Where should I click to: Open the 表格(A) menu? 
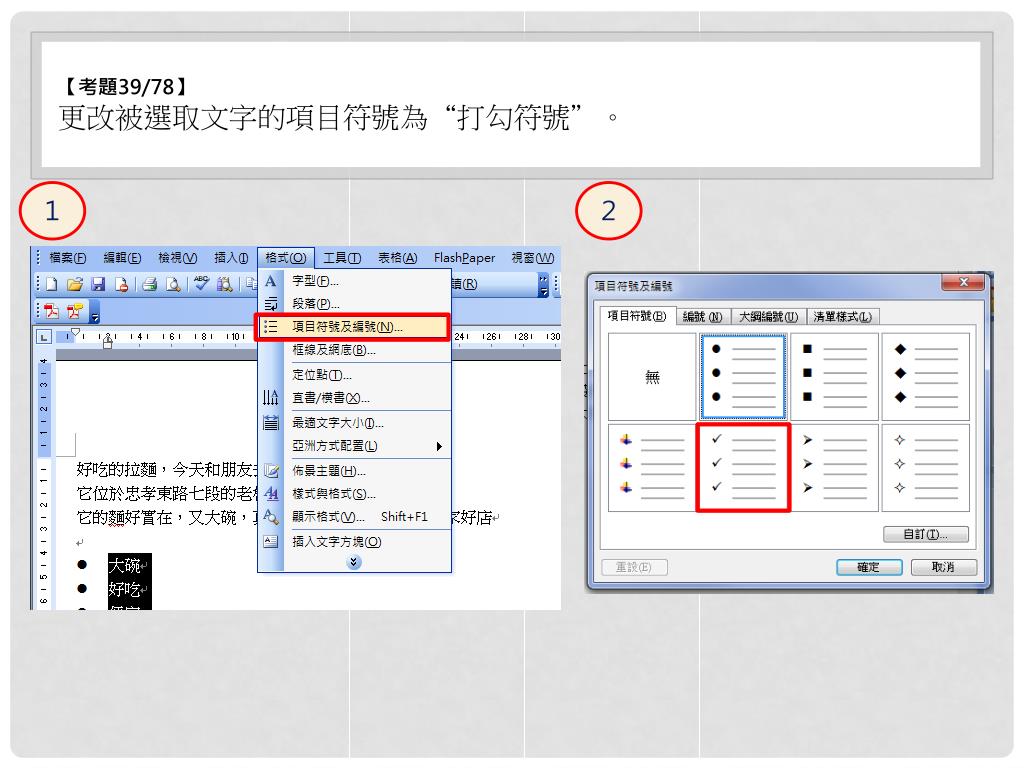pyautogui.click(x=398, y=258)
